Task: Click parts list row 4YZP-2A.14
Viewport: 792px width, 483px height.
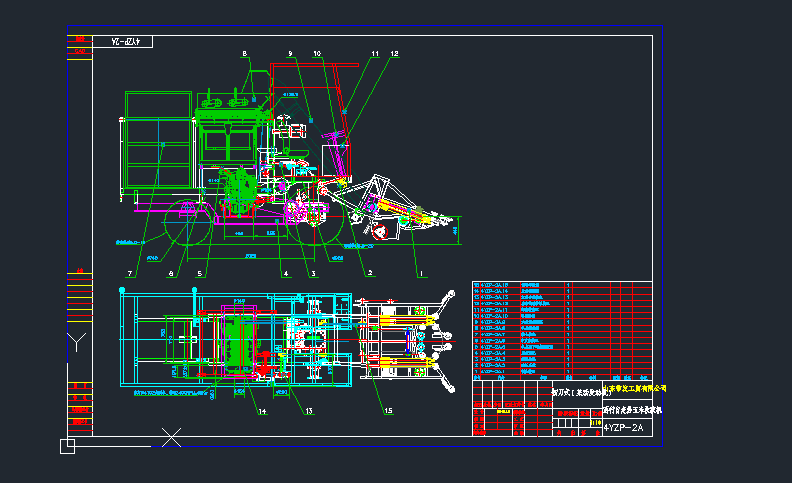Action: coord(562,291)
